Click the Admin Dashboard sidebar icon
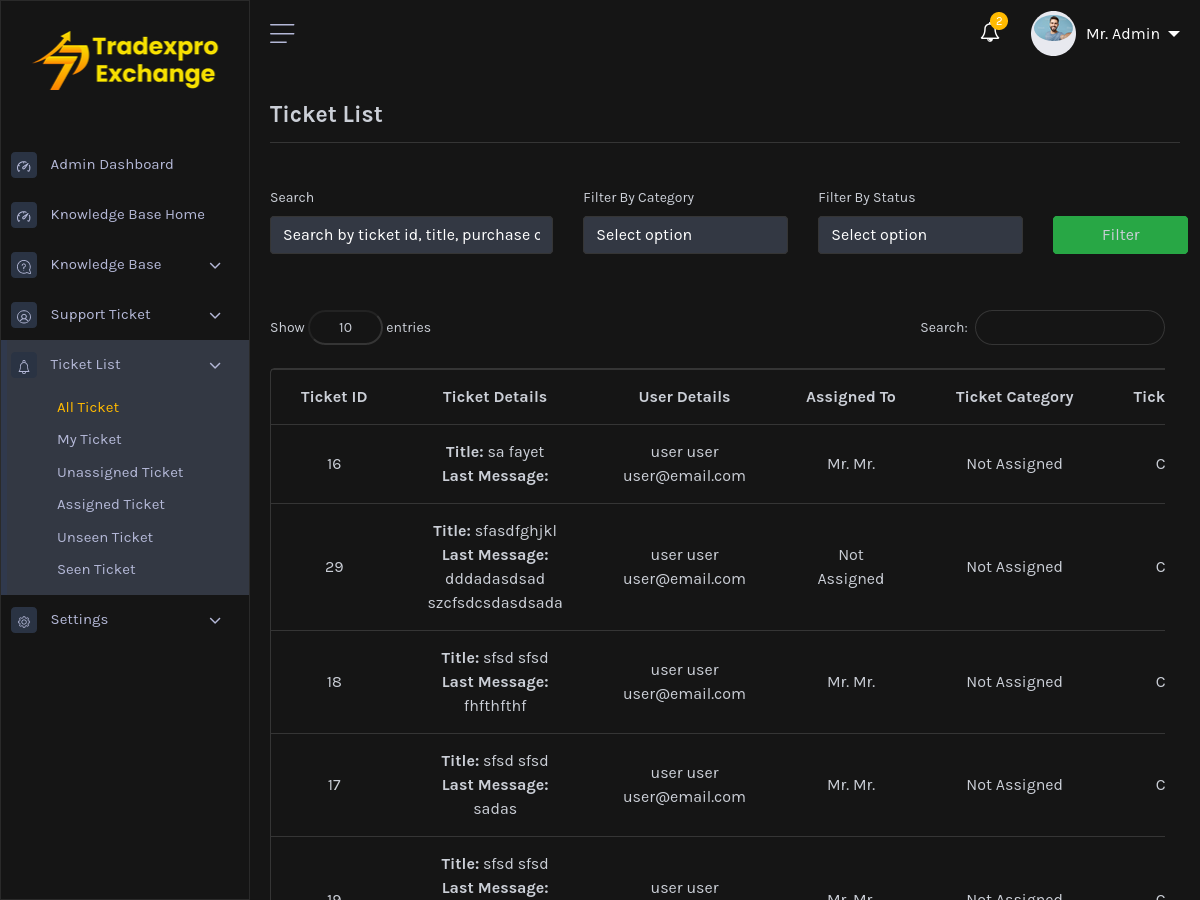This screenshot has height=900, width=1200. tap(23, 165)
